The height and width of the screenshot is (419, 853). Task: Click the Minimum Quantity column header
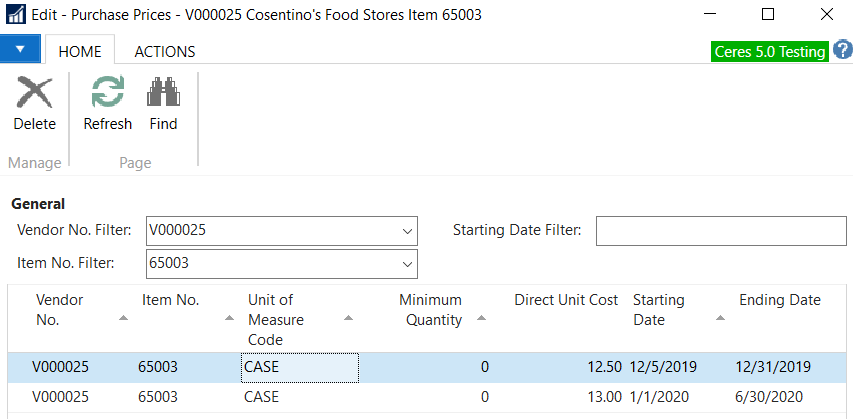(430, 309)
